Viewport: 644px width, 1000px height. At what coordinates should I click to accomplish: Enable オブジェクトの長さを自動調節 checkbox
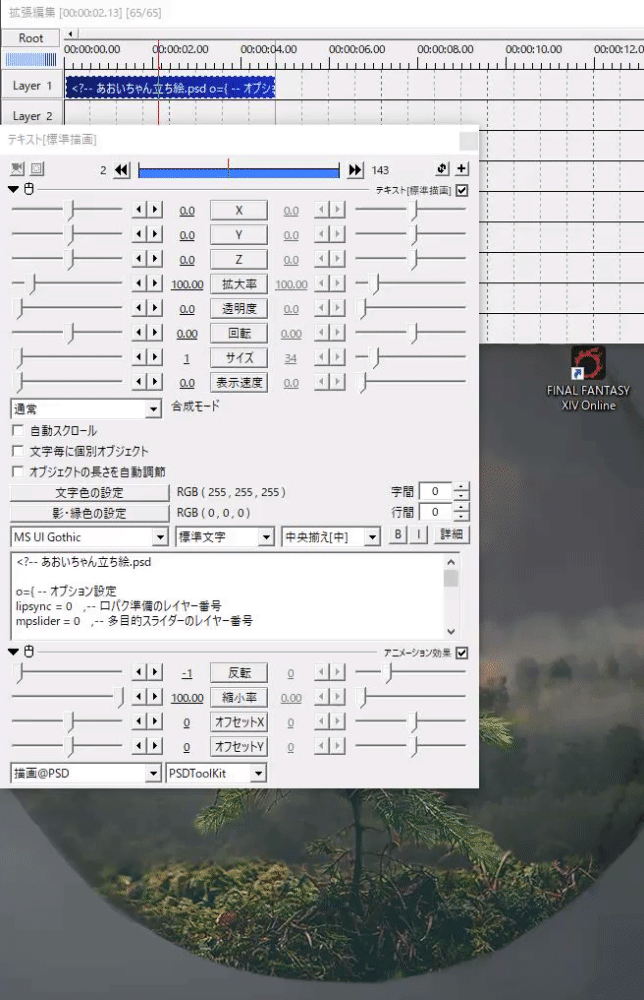18,471
